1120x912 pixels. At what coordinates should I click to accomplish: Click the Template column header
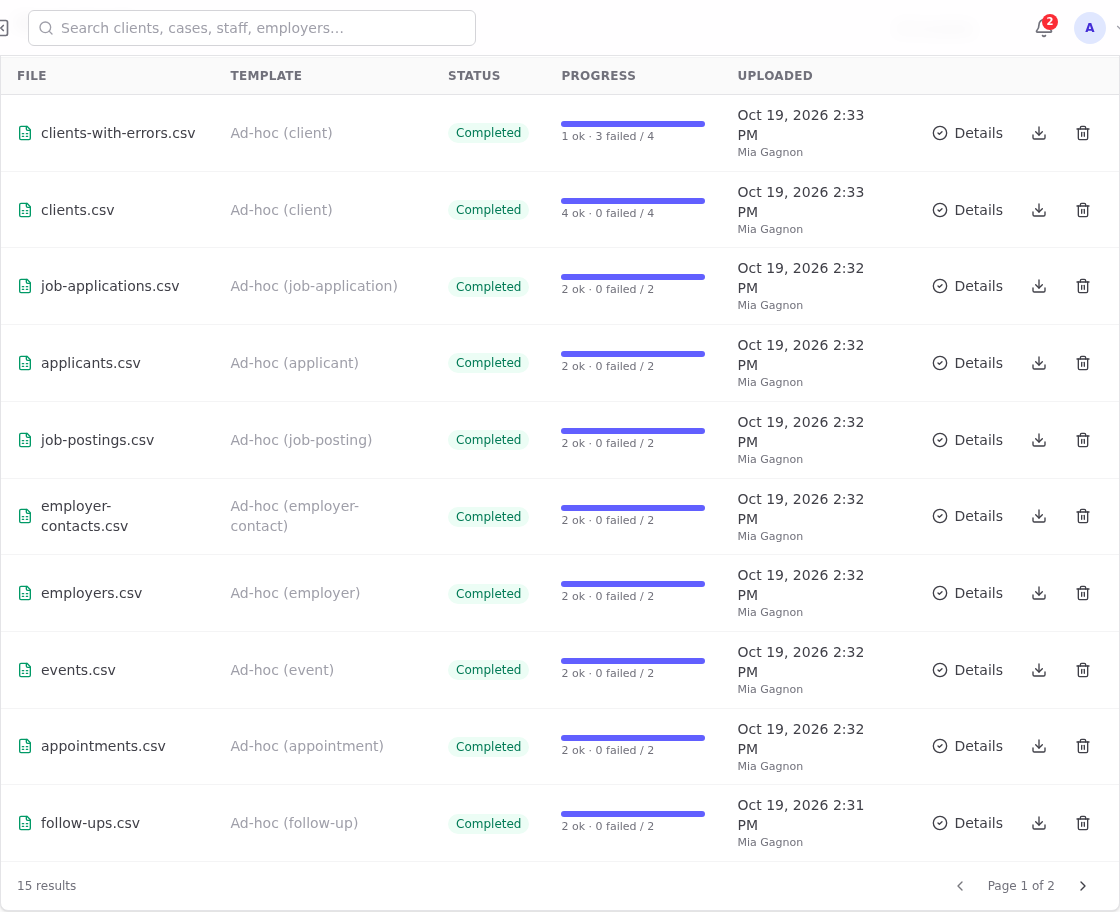pos(266,76)
